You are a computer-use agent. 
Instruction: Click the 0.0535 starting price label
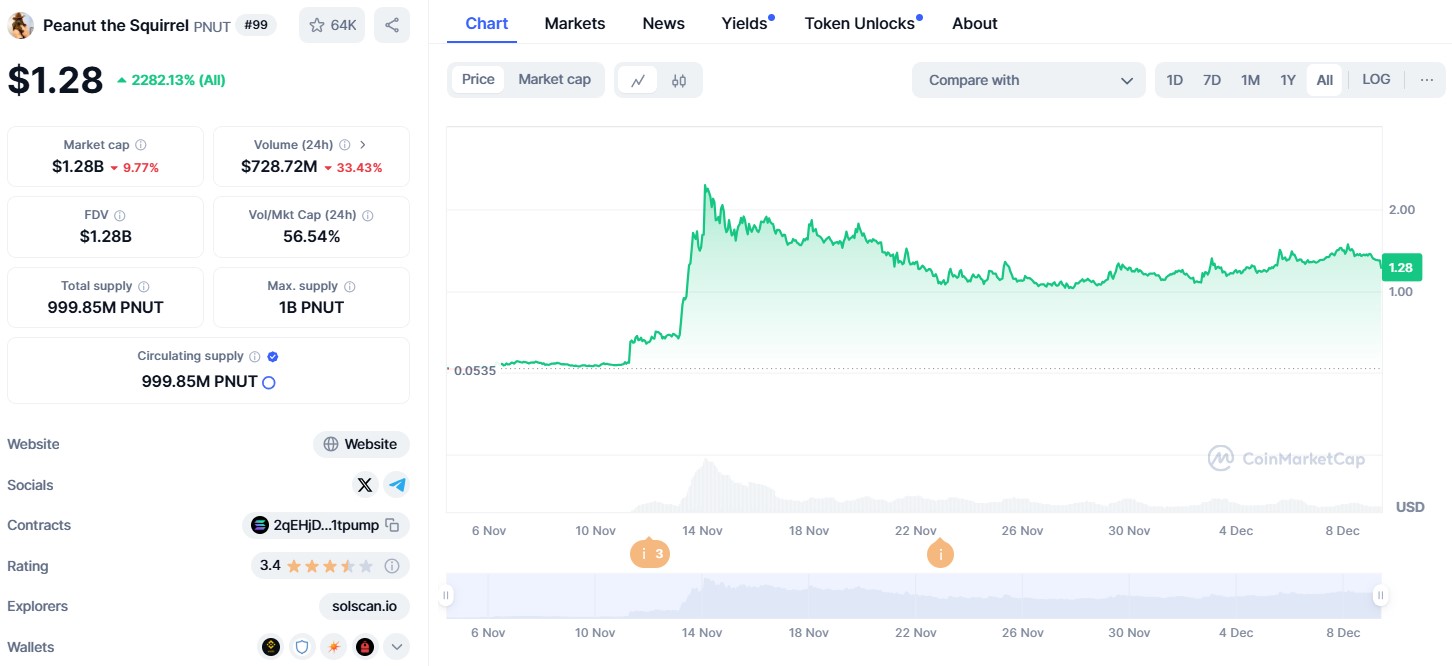(x=473, y=370)
